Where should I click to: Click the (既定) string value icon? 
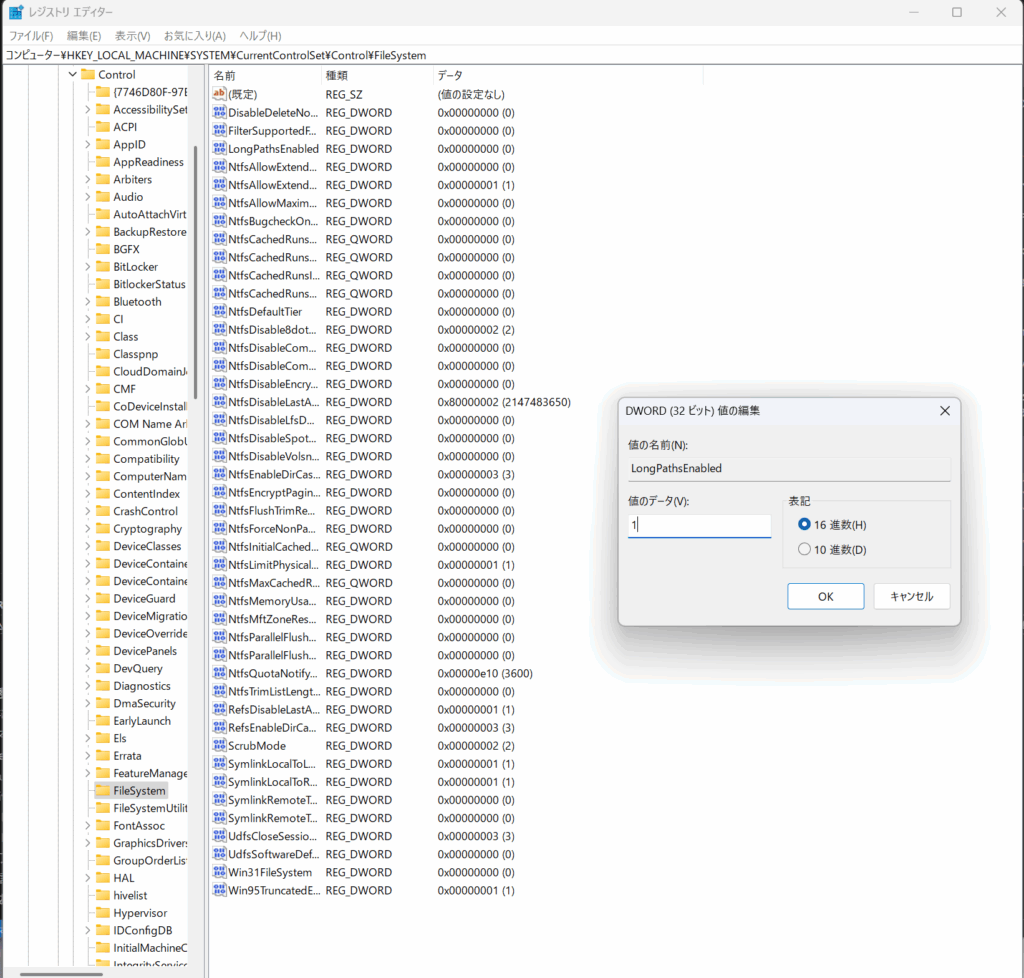point(219,94)
